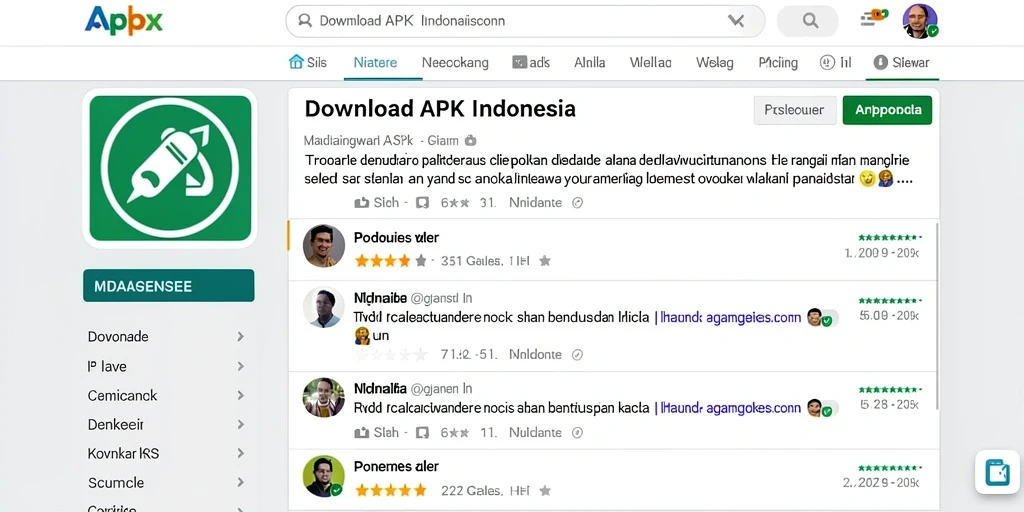The width and height of the screenshot is (1024, 512).
Task: Click the large green app icon
Action: (170, 168)
